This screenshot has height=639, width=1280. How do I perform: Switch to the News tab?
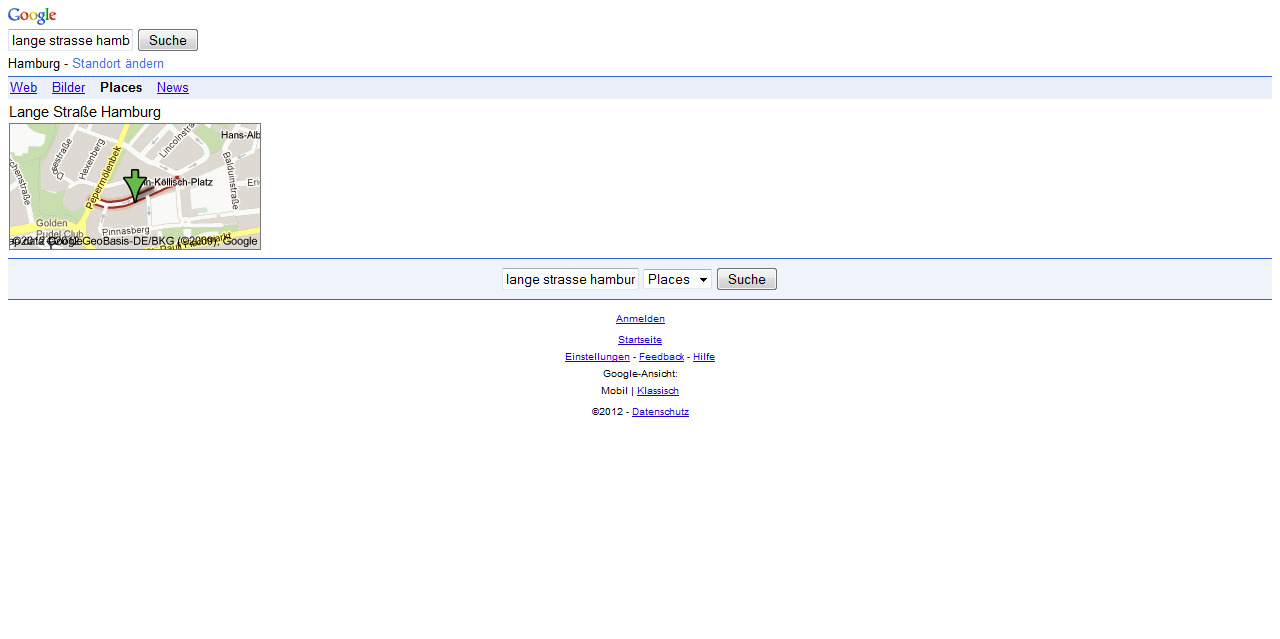click(173, 88)
